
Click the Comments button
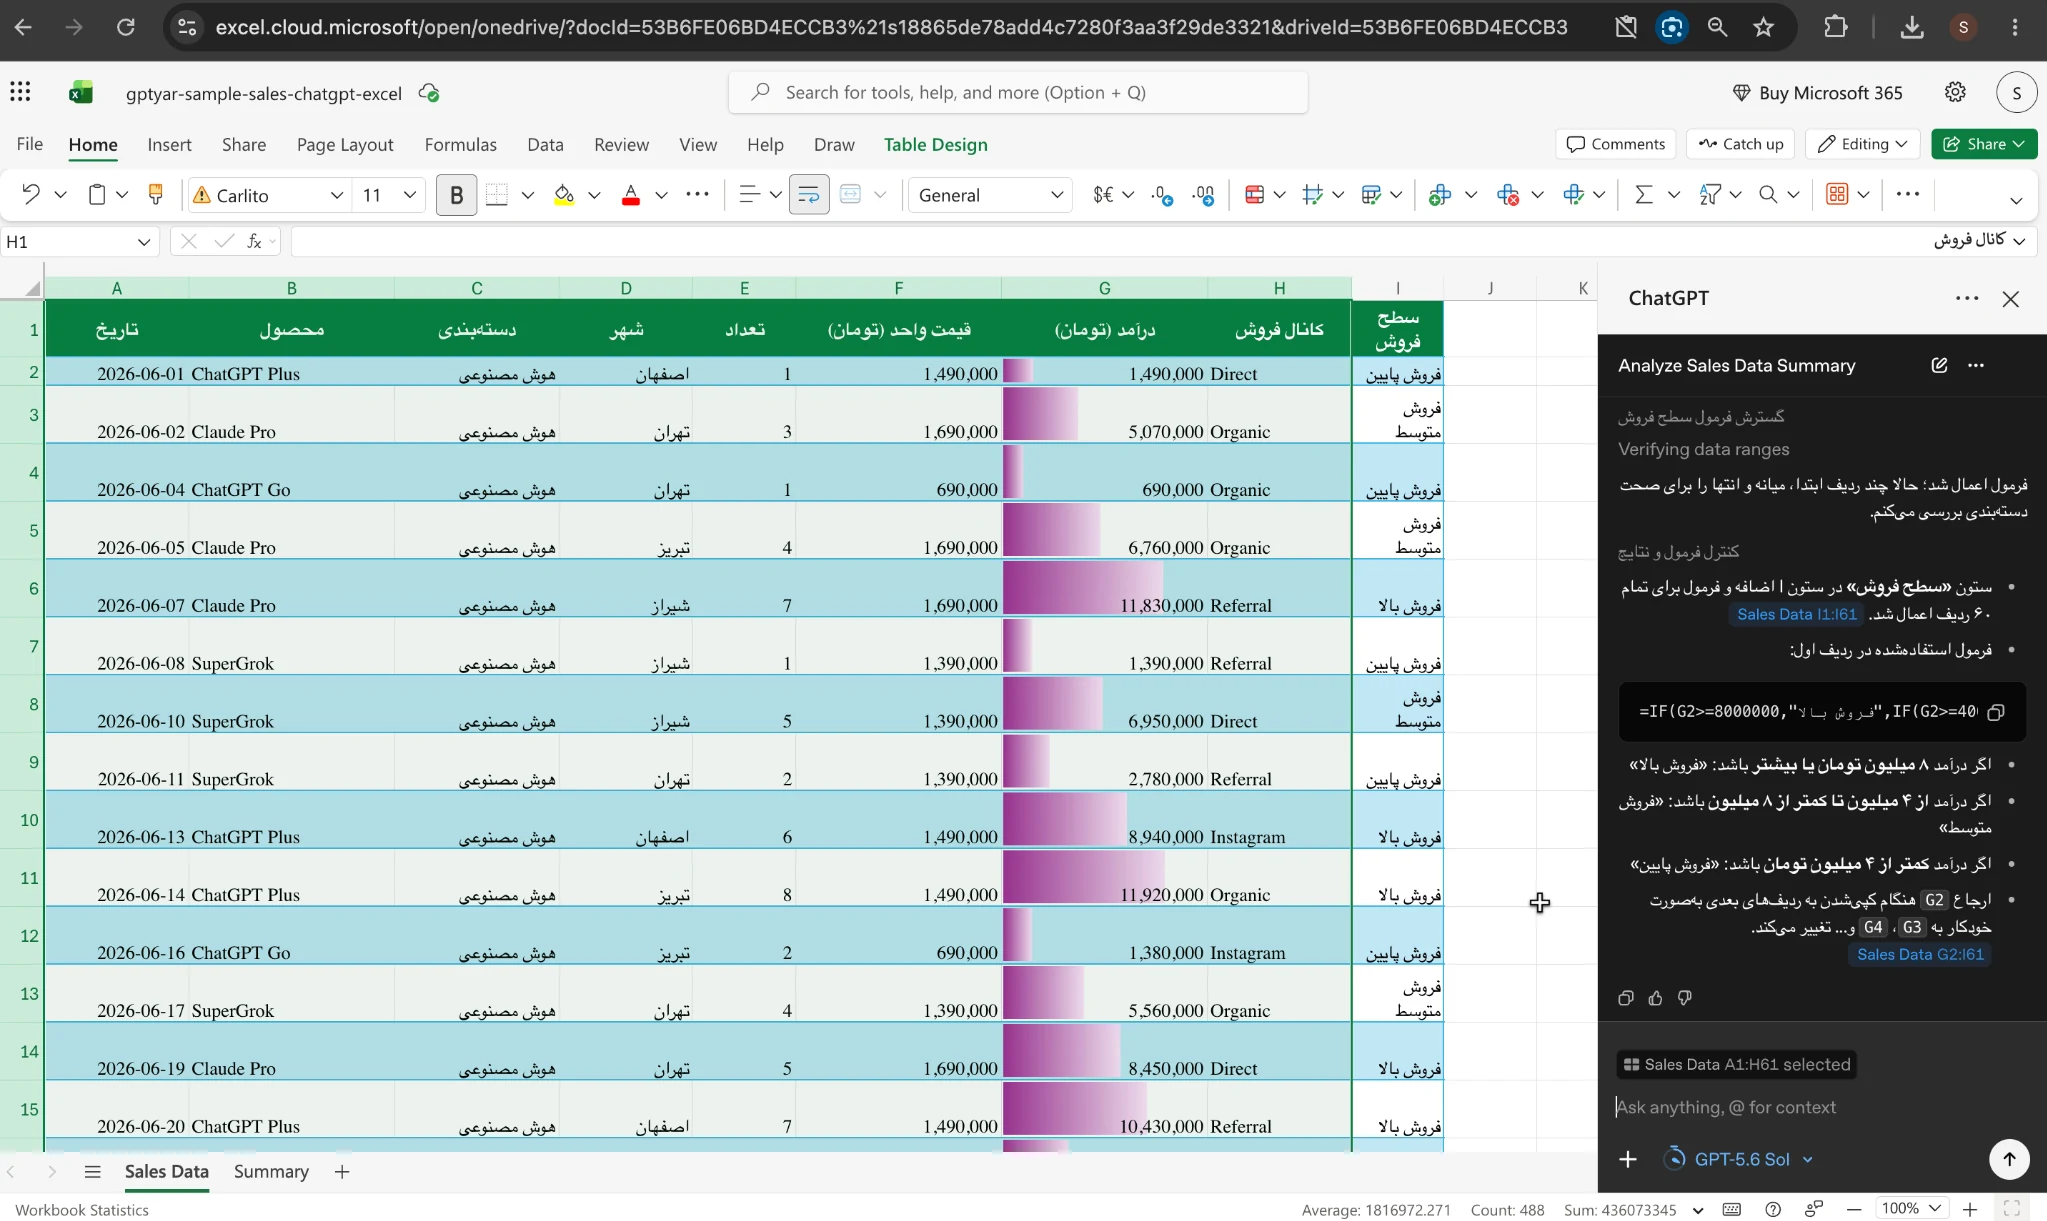pyautogui.click(x=1616, y=144)
